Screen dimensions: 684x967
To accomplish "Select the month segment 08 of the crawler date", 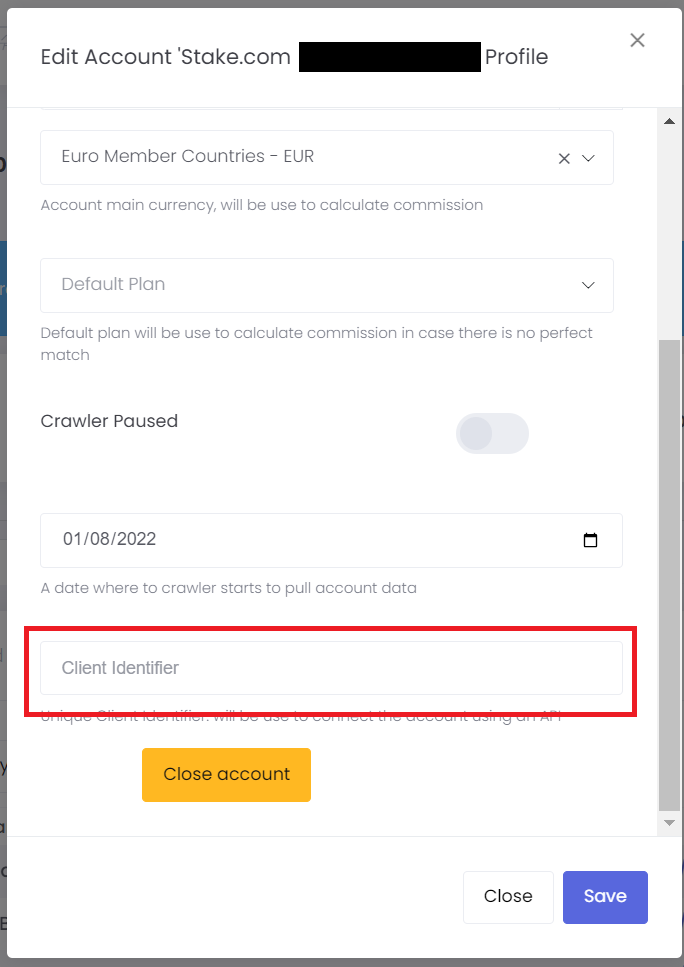I will (x=99, y=539).
